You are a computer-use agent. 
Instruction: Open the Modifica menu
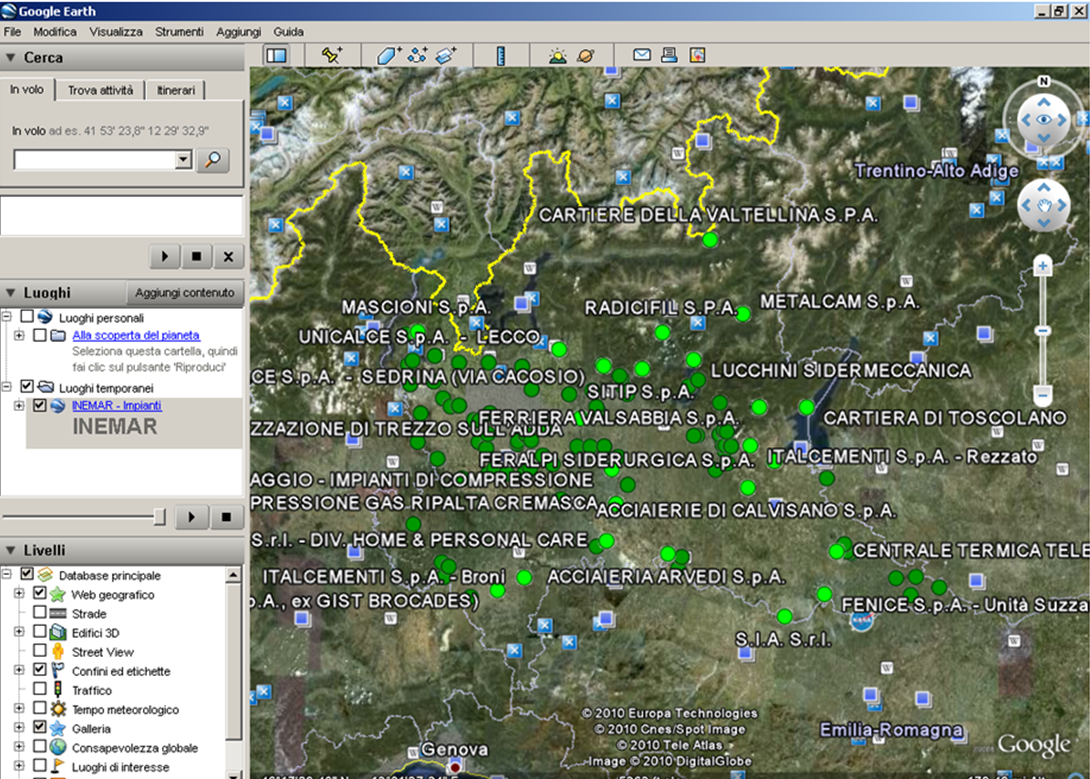point(55,32)
